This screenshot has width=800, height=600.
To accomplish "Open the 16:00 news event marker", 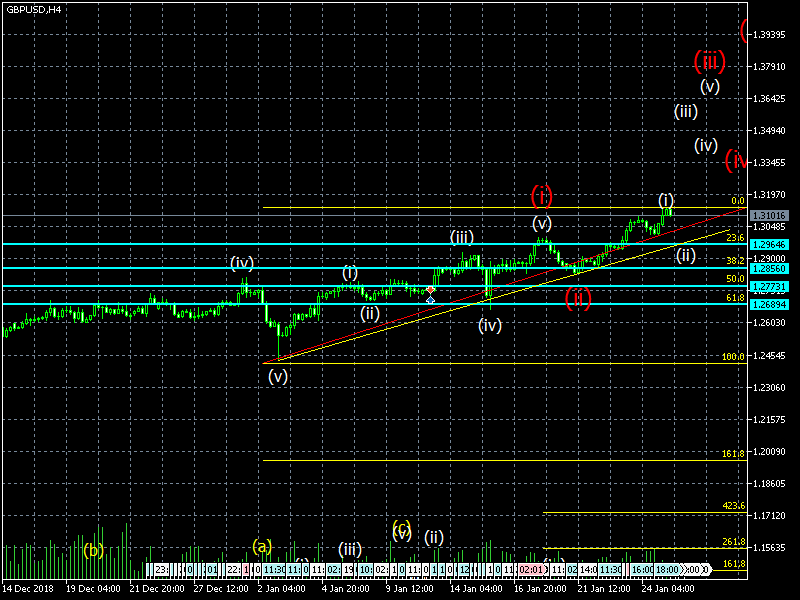I will click(x=642, y=570).
